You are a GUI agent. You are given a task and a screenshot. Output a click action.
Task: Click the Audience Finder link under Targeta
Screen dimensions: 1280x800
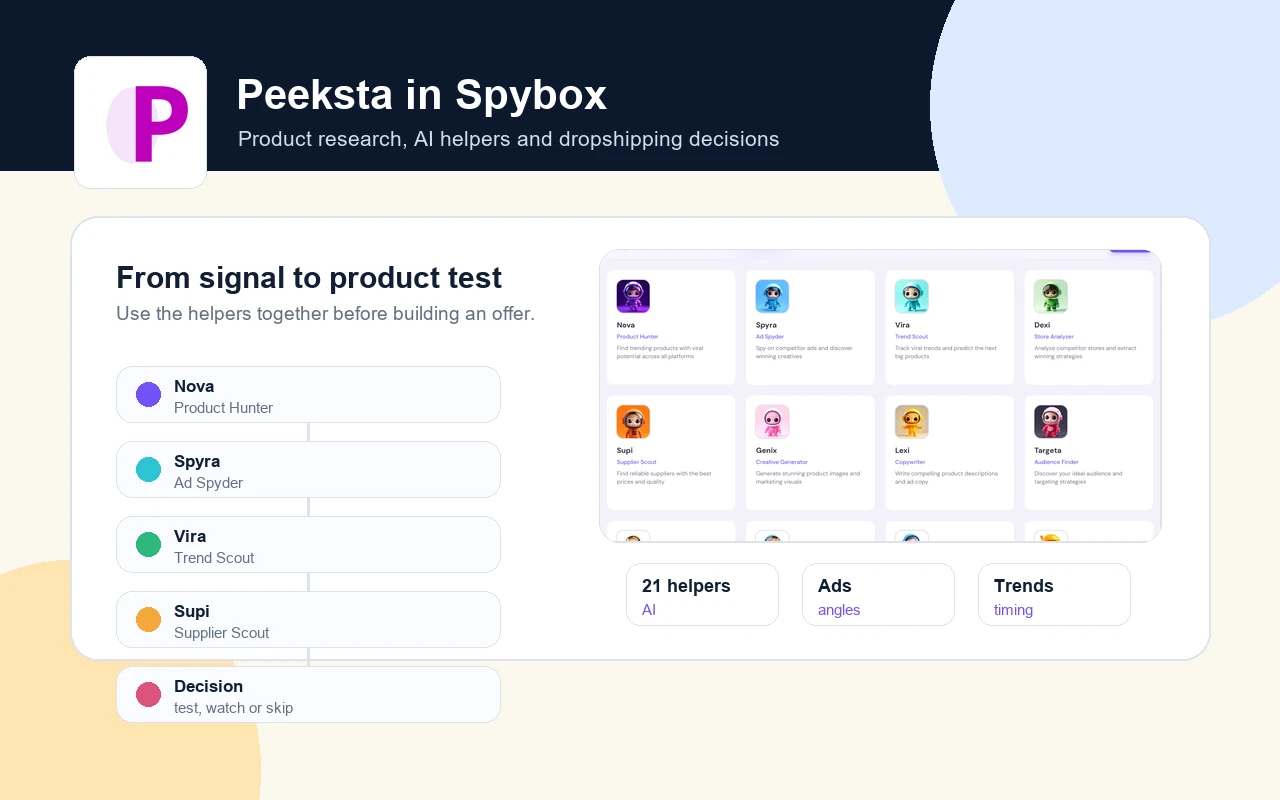point(1056,462)
